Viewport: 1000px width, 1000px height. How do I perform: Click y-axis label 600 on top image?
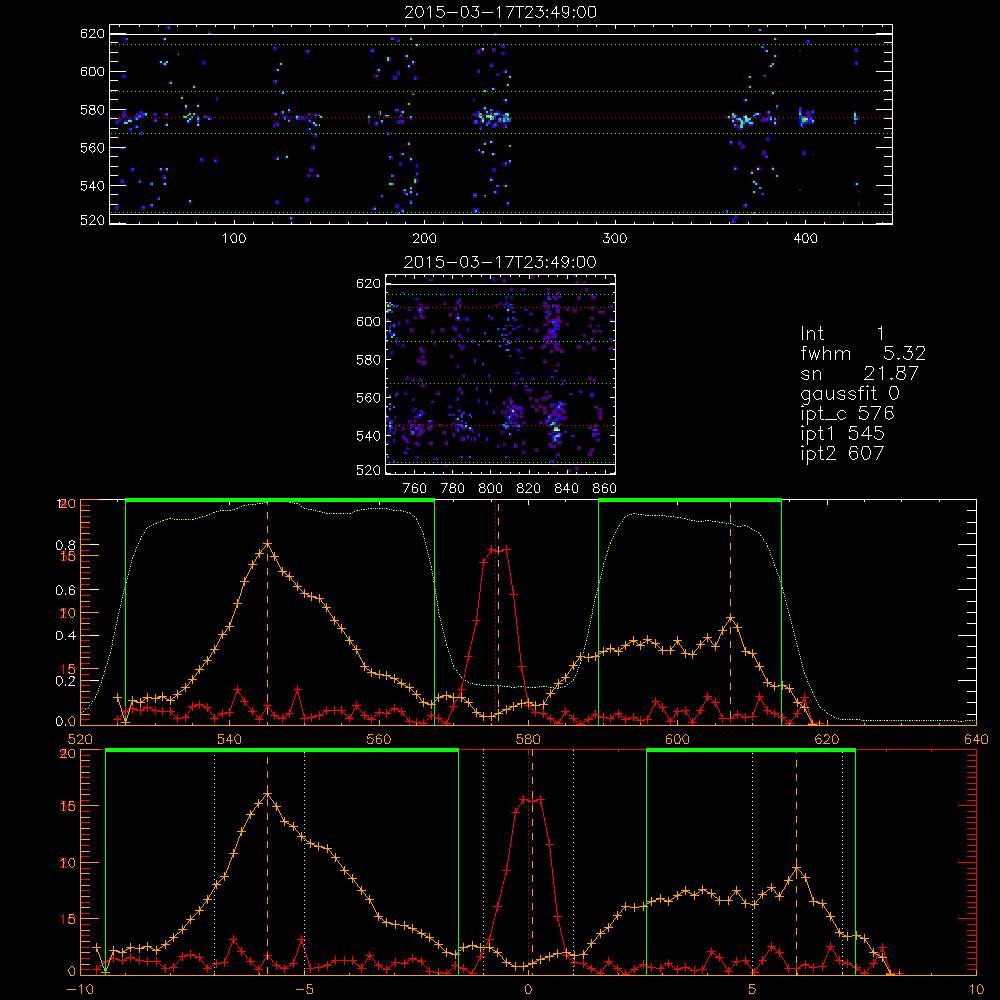coord(92,71)
